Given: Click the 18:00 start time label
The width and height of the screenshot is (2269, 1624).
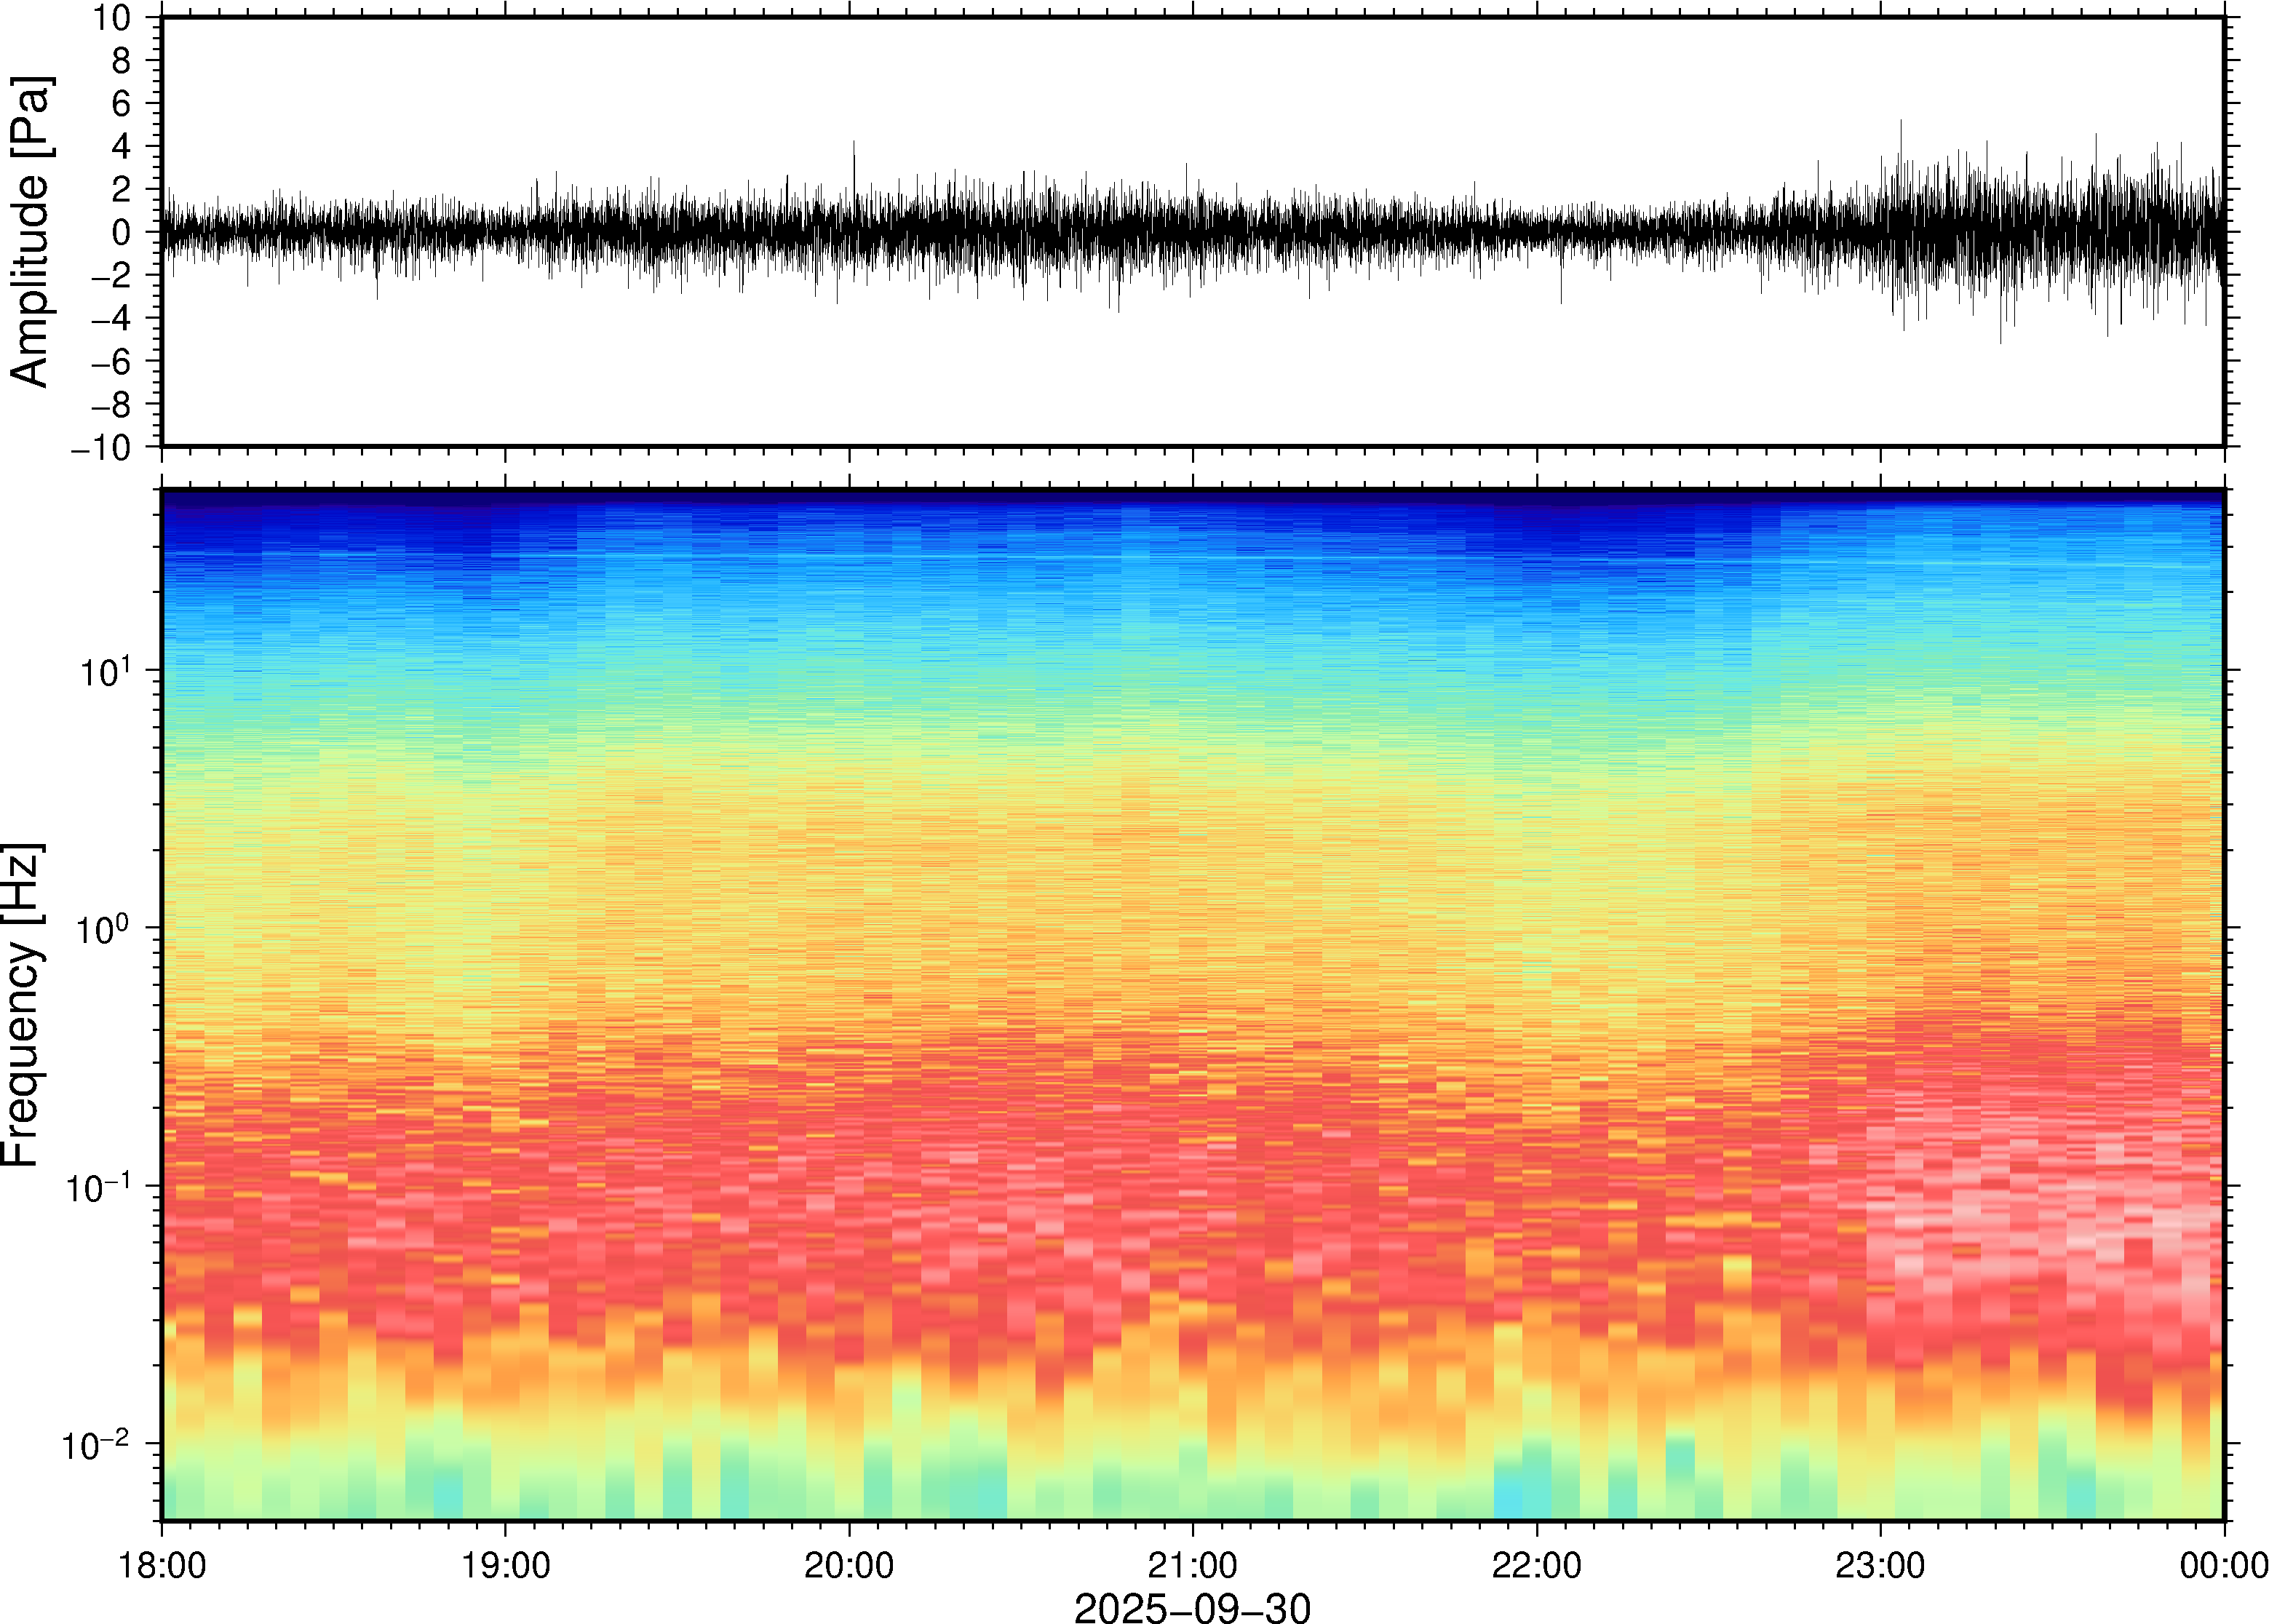Looking at the screenshot, I should click(x=162, y=1565).
